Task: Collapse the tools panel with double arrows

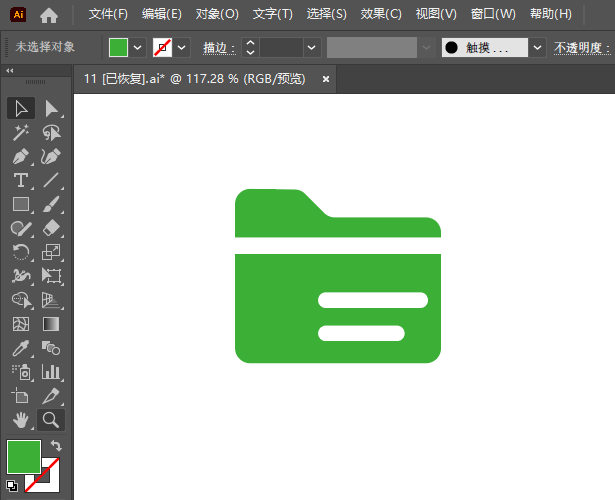Action: tap(9, 71)
